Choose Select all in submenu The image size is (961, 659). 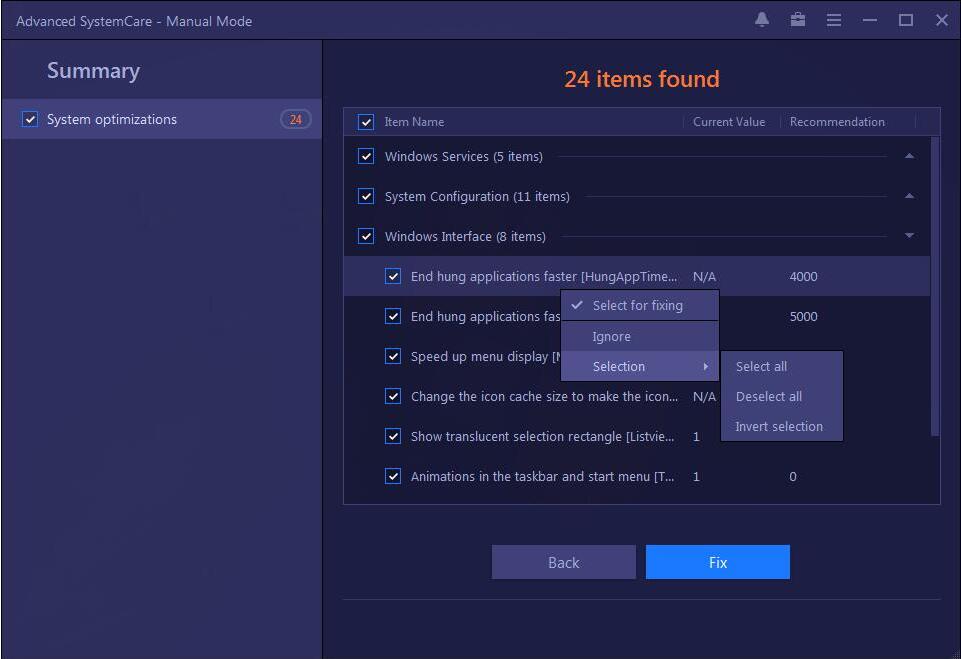point(782,367)
